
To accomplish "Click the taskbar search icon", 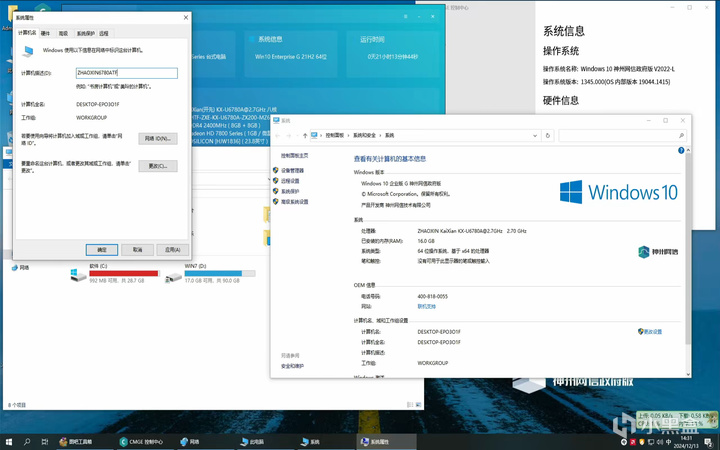I will point(27,442).
